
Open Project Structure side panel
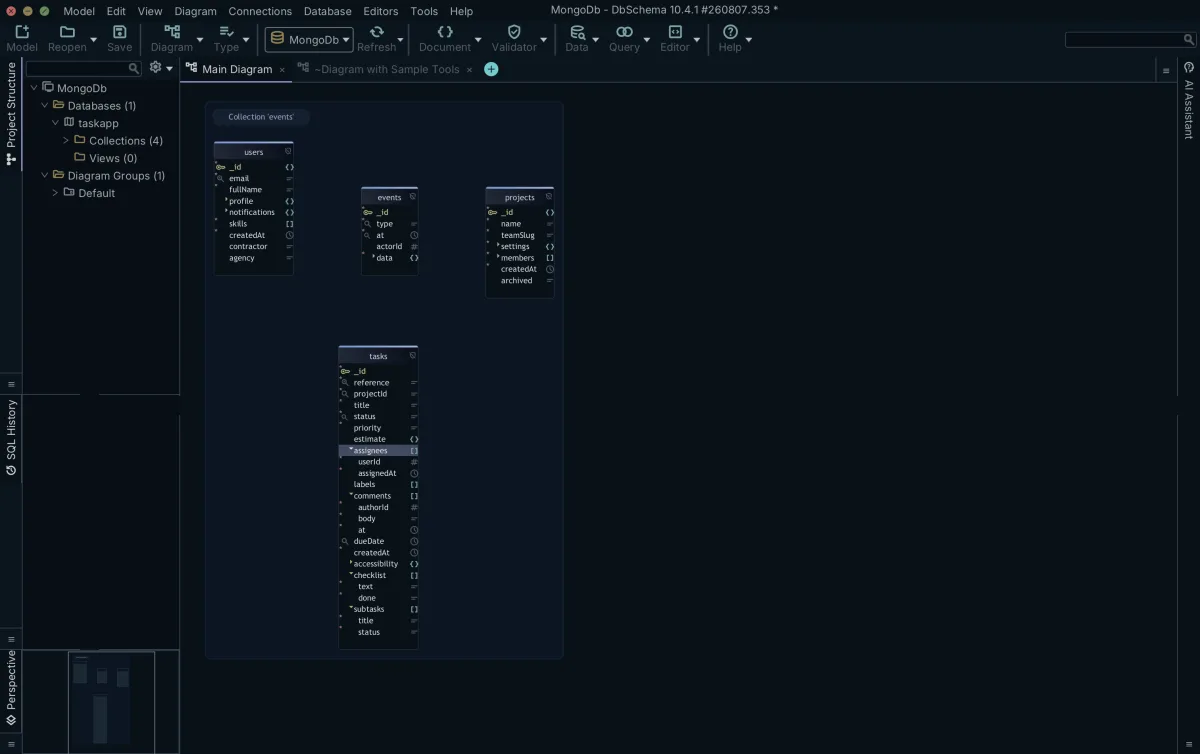click(11, 113)
